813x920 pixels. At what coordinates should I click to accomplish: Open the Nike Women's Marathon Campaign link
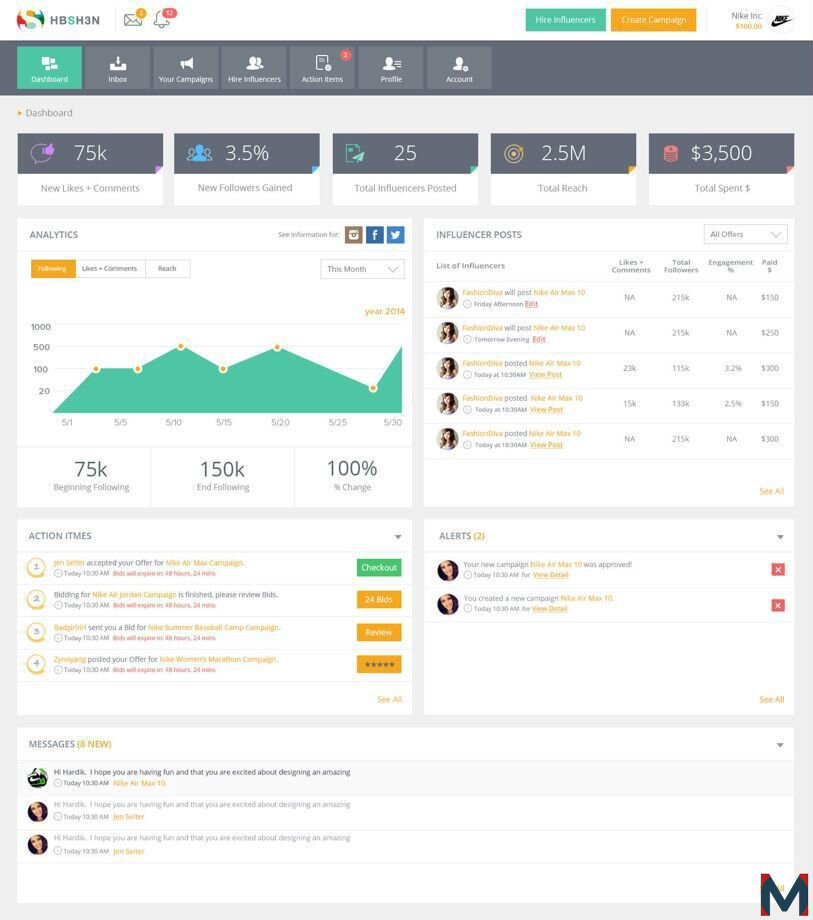pyautogui.click(x=218, y=659)
